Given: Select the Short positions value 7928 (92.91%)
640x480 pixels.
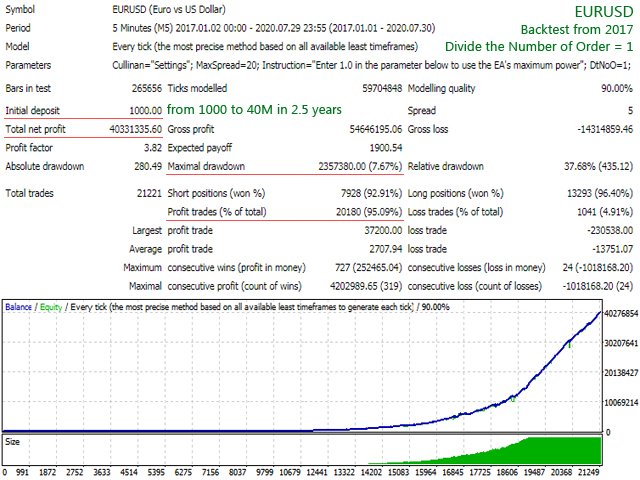Looking at the screenshot, I should pos(371,193).
